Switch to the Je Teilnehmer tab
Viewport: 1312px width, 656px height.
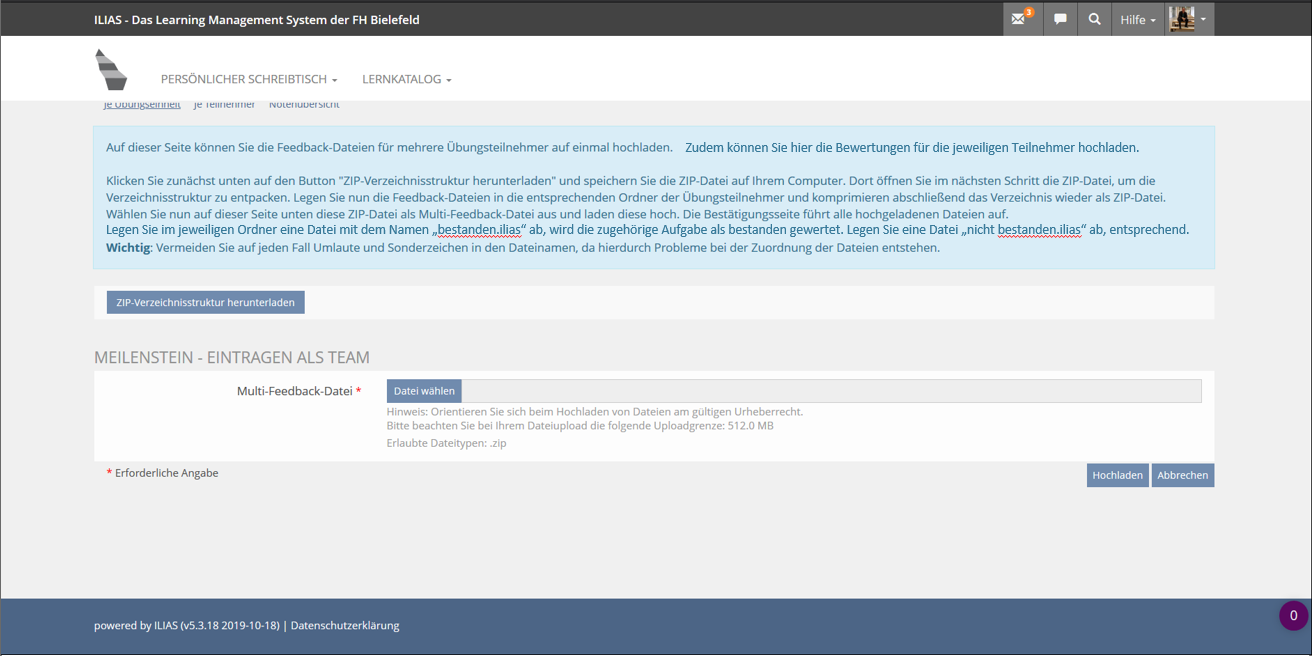pyautogui.click(x=224, y=104)
